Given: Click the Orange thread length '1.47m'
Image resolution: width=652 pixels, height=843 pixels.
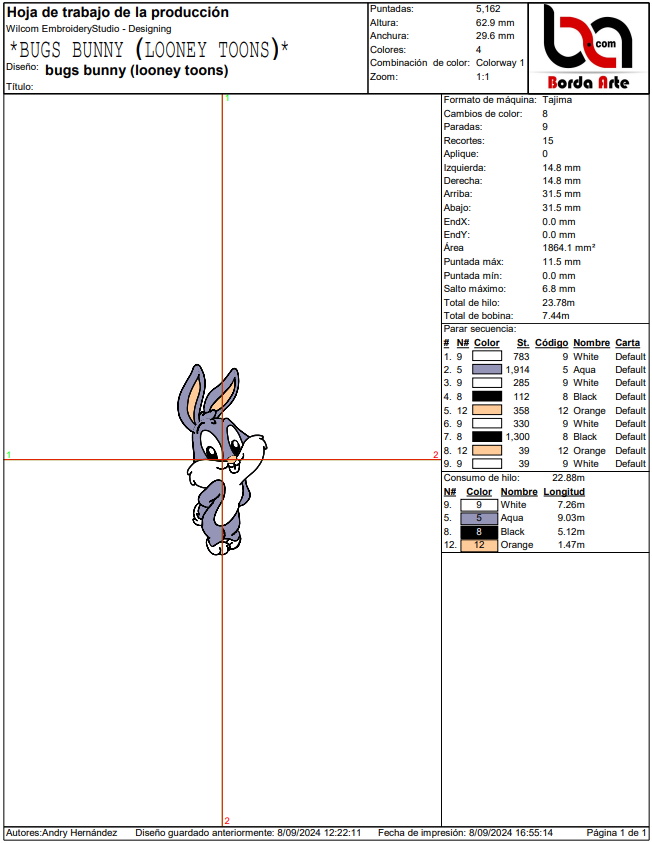Looking at the screenshot, I should tap(571, 545).
